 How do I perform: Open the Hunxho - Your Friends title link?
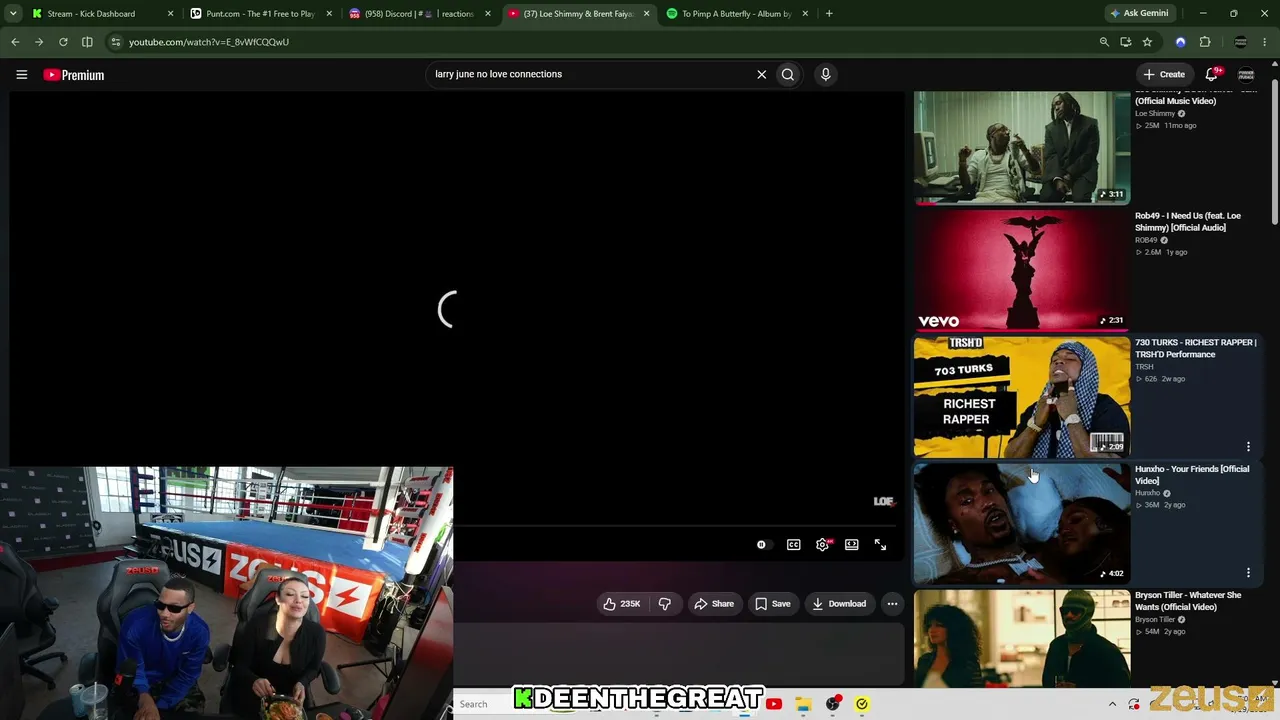pyautogui.click(x=1192, y=475)
